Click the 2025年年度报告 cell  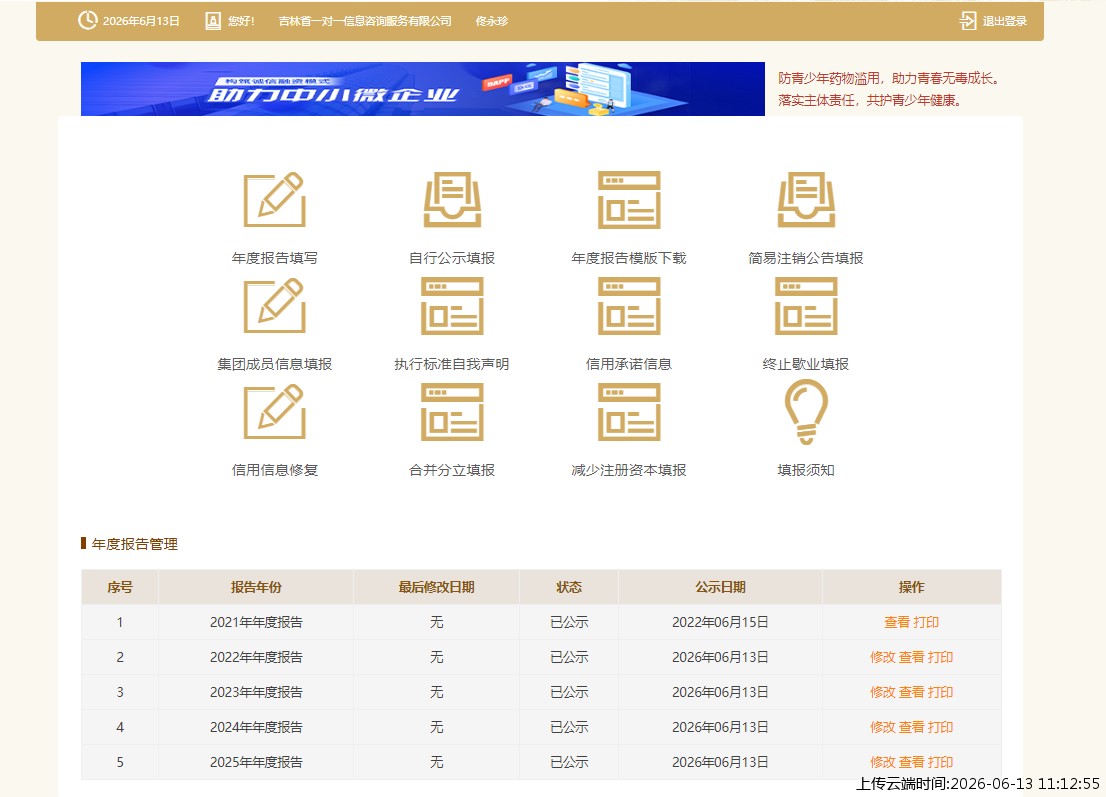point(256,762)
